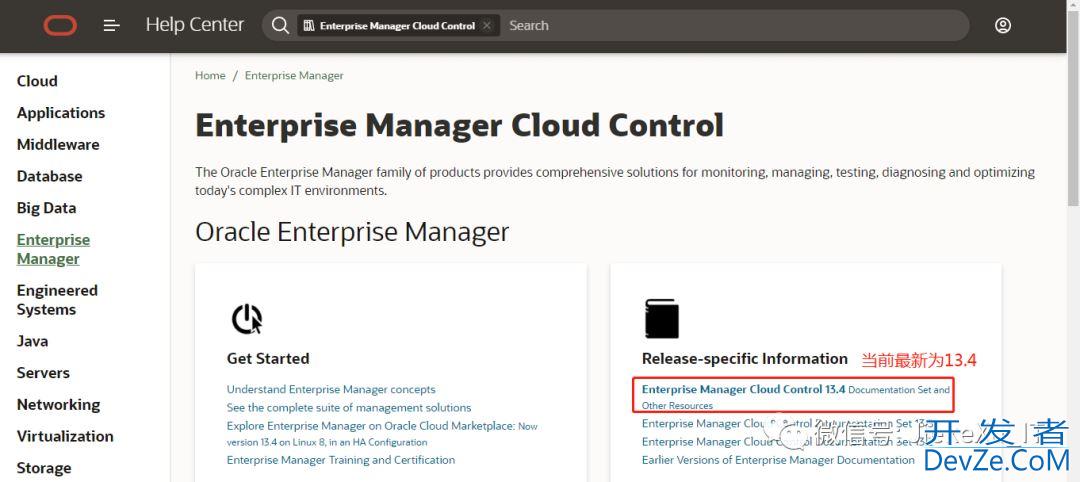Select Enterprise Manager in the sidebar

coord(53,249)
